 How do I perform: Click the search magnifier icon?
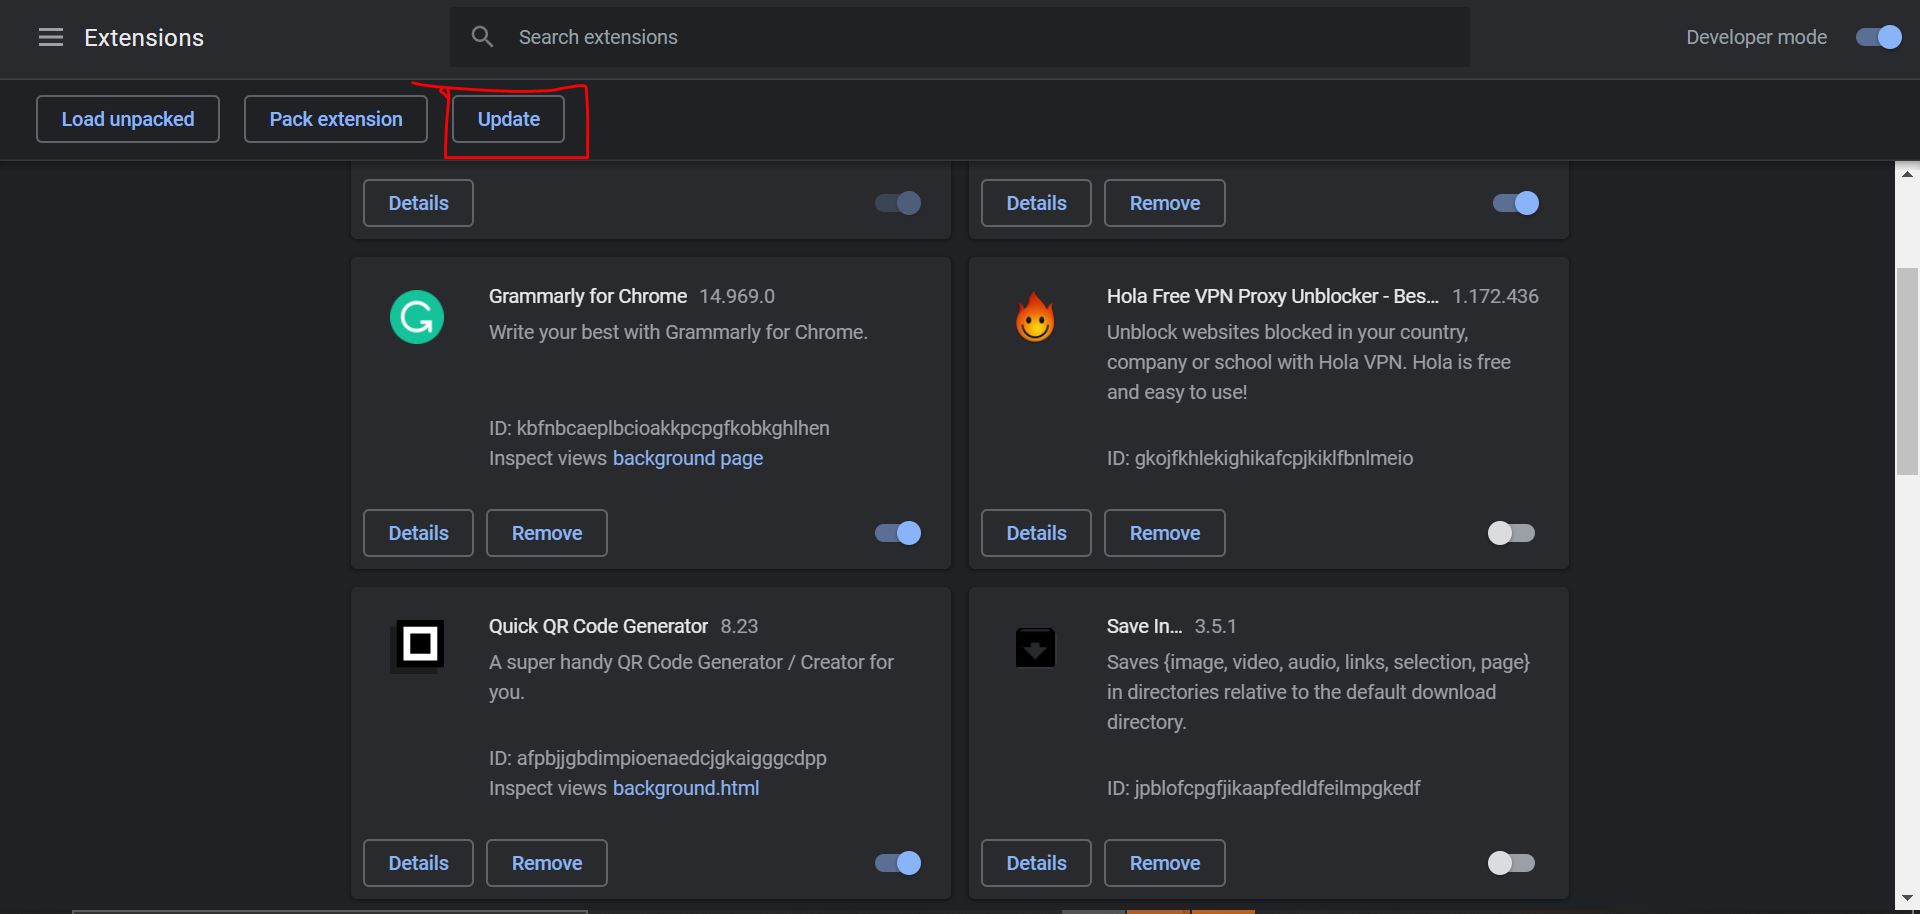click(x=482, y=36)
